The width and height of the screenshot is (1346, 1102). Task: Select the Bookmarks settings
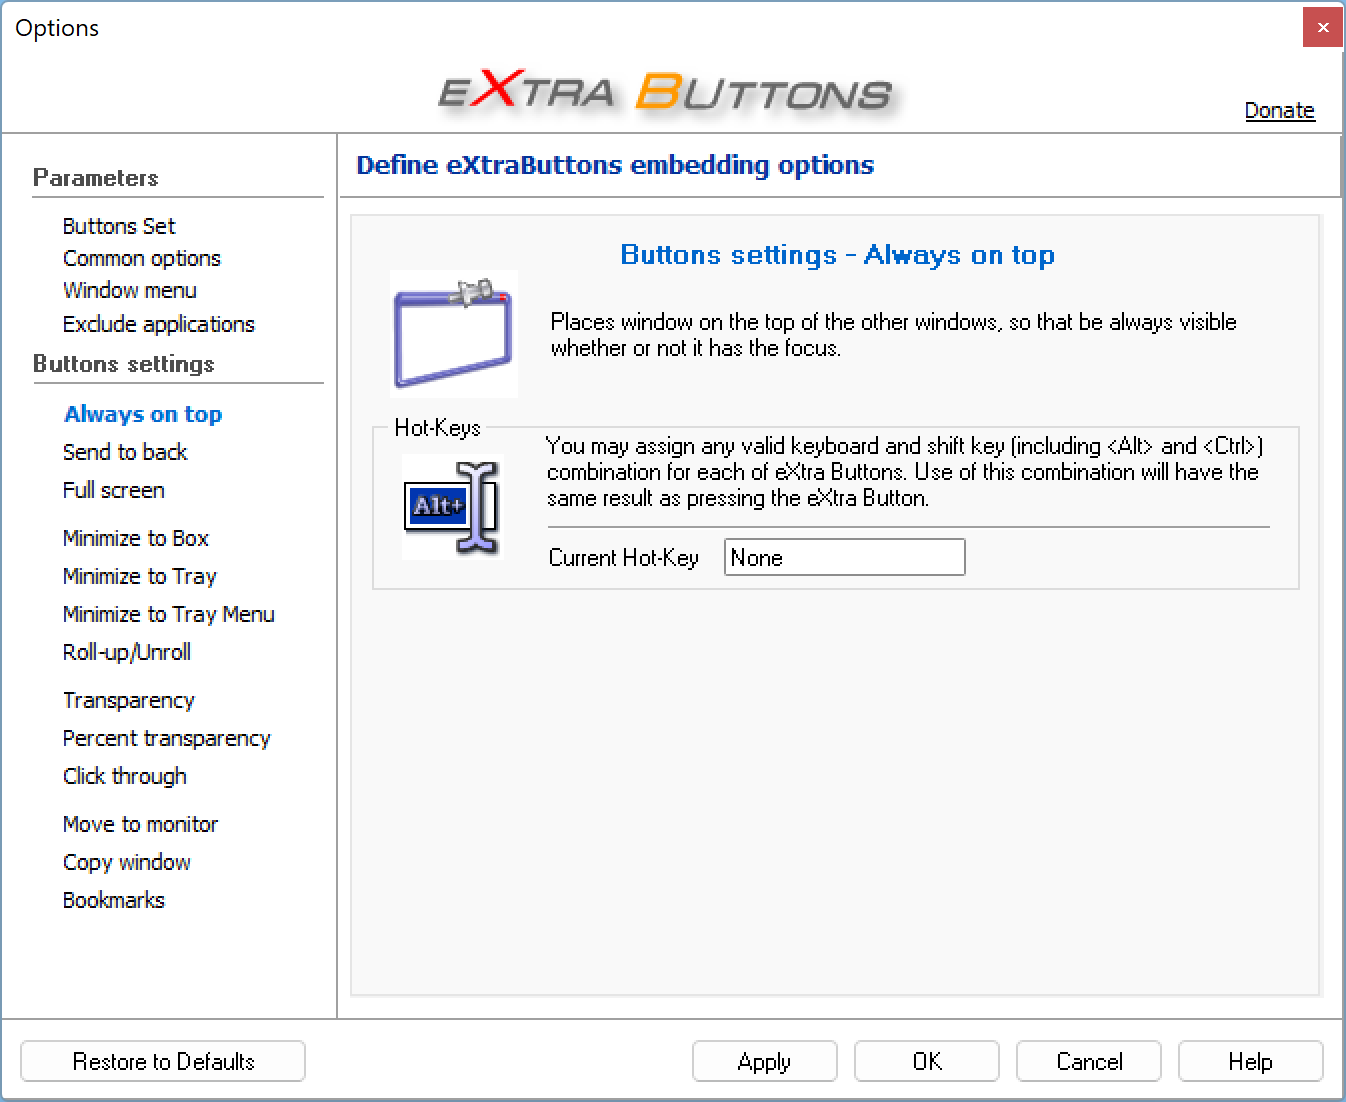114,900
